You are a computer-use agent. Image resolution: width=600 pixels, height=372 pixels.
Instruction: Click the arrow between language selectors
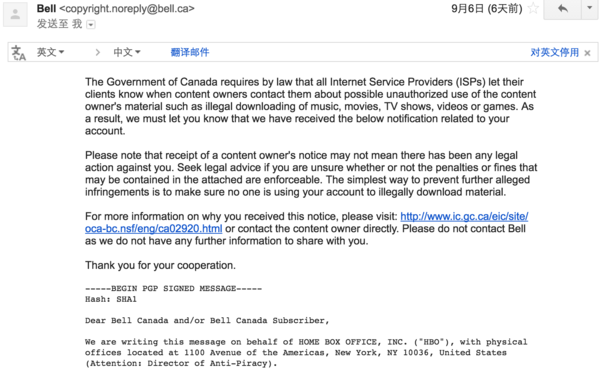[x=98, y=52]
